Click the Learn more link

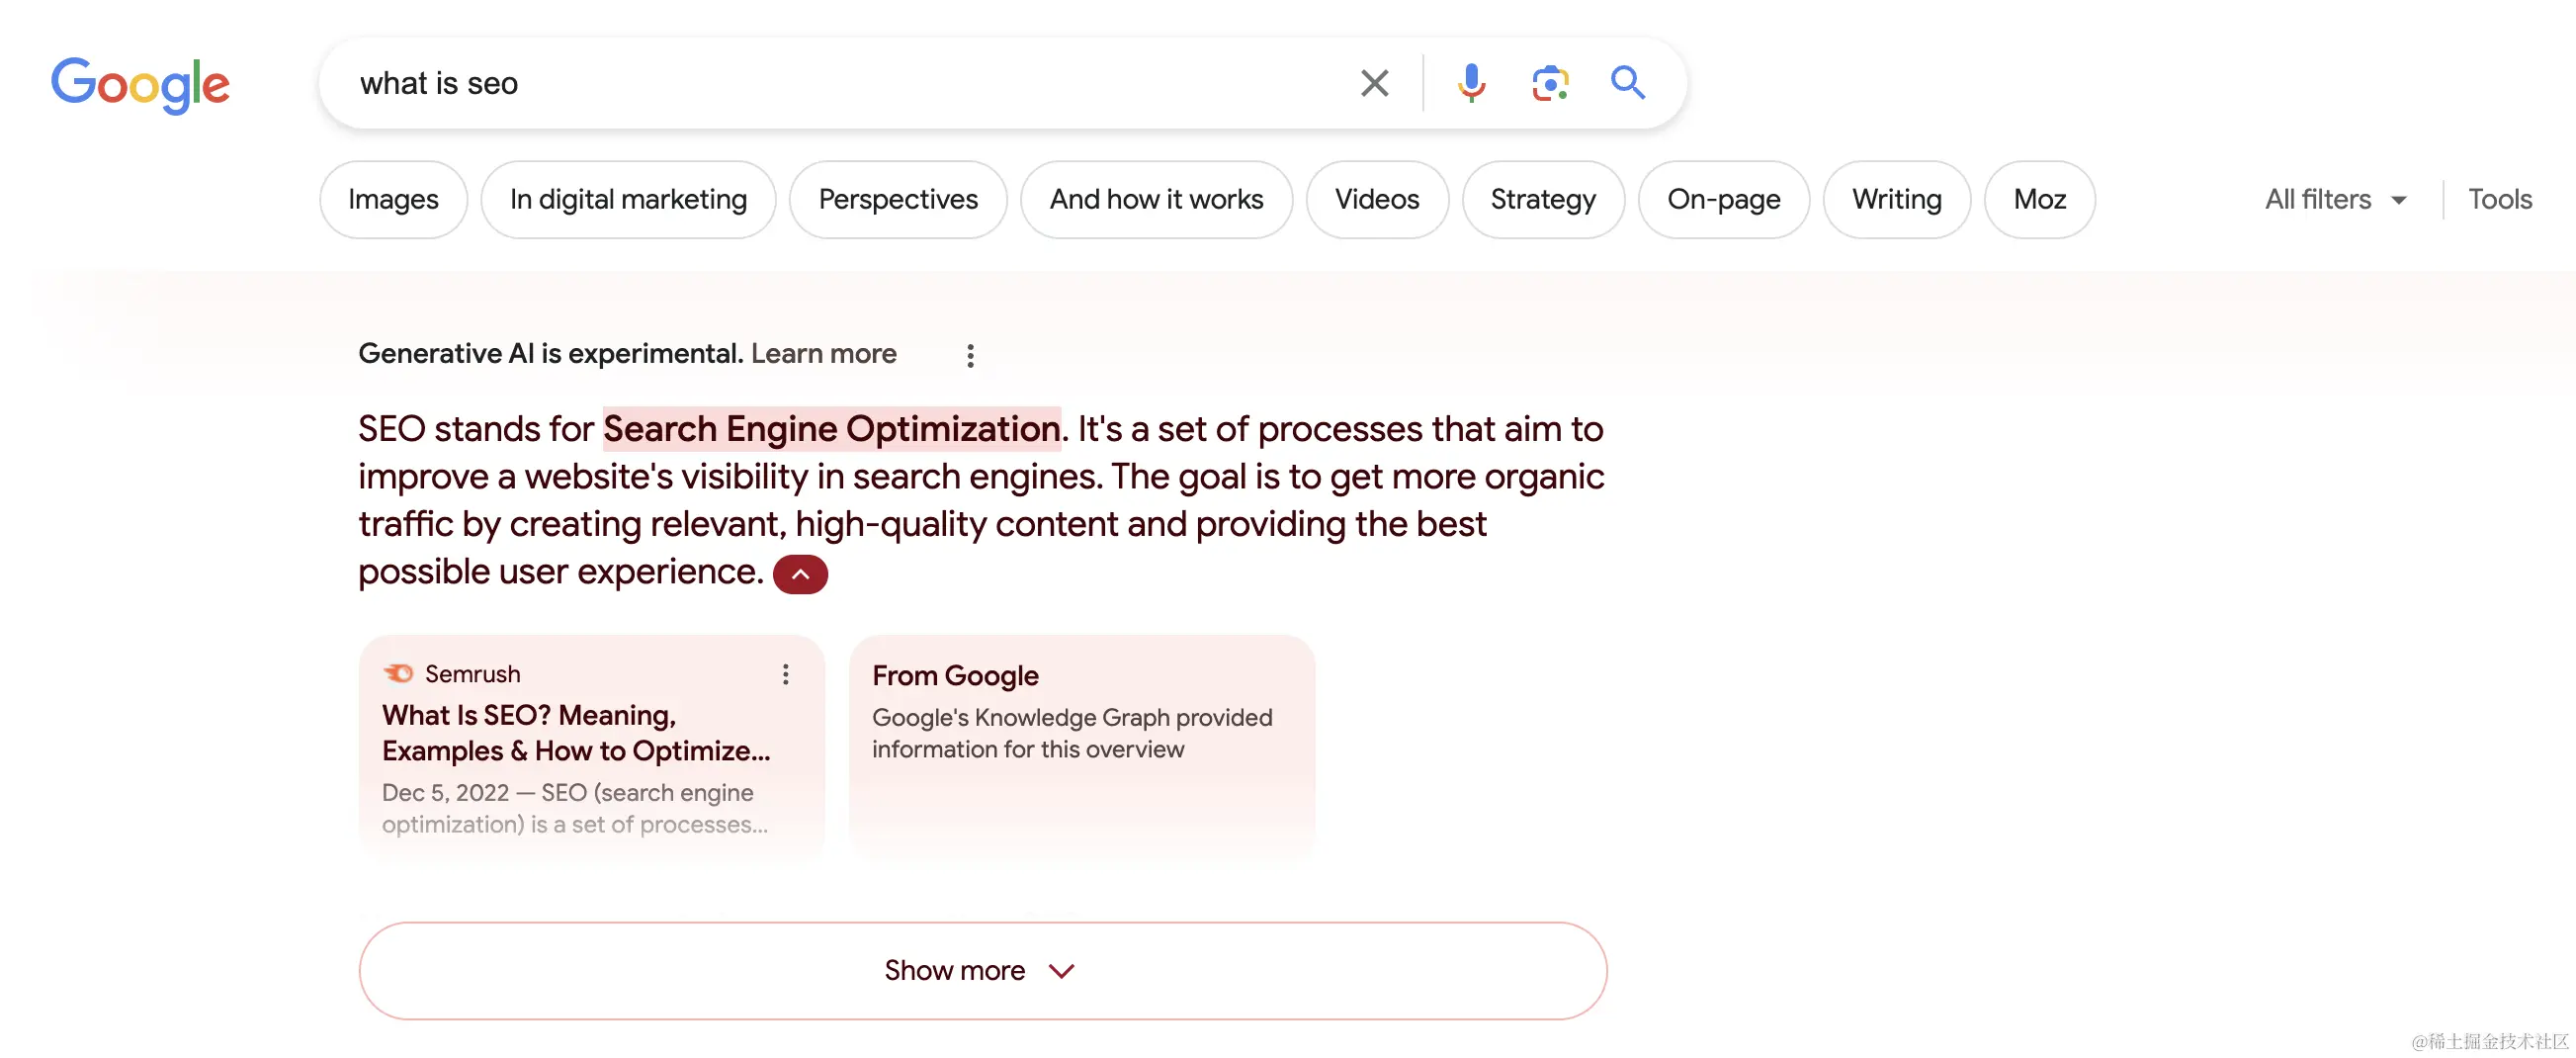(x=823, y=354)
